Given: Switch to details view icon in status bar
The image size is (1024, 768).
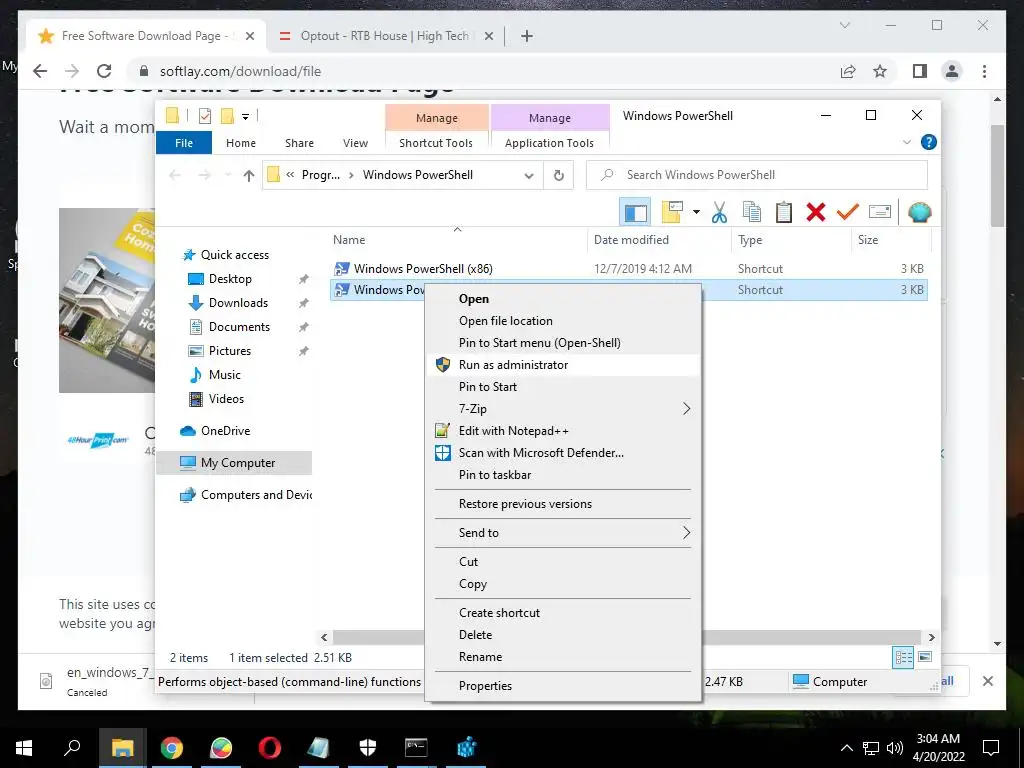Looking at the screenshot, I should (x=903, y=657).
